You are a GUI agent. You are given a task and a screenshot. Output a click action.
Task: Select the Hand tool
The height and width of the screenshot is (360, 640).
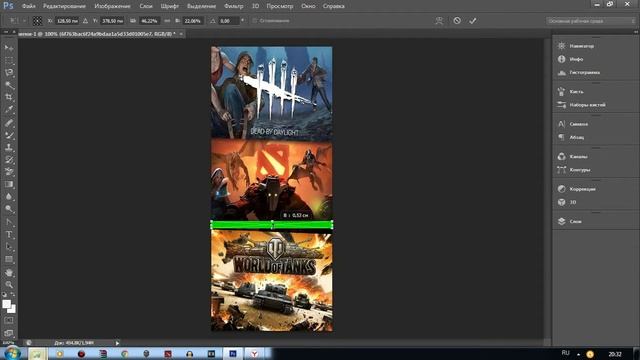[x=9, y=272]
